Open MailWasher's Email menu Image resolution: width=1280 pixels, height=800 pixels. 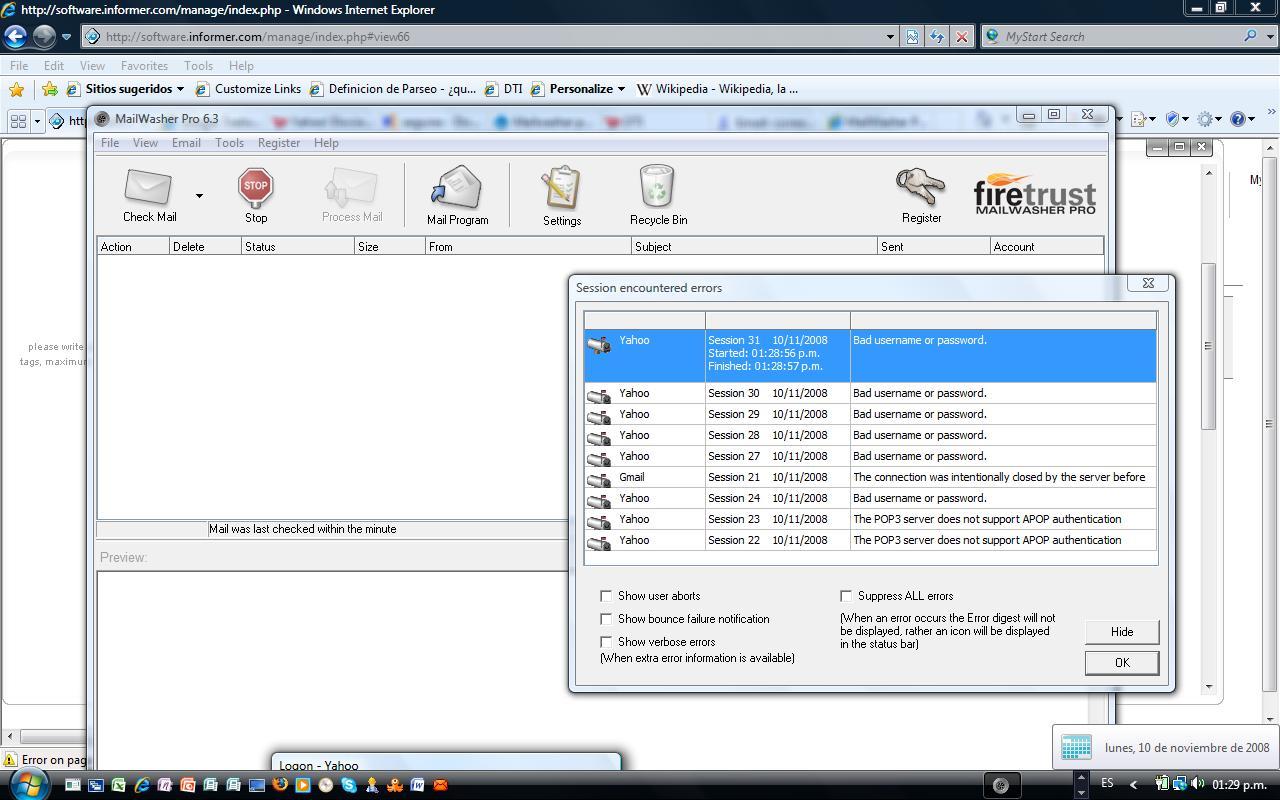(186, 143)
